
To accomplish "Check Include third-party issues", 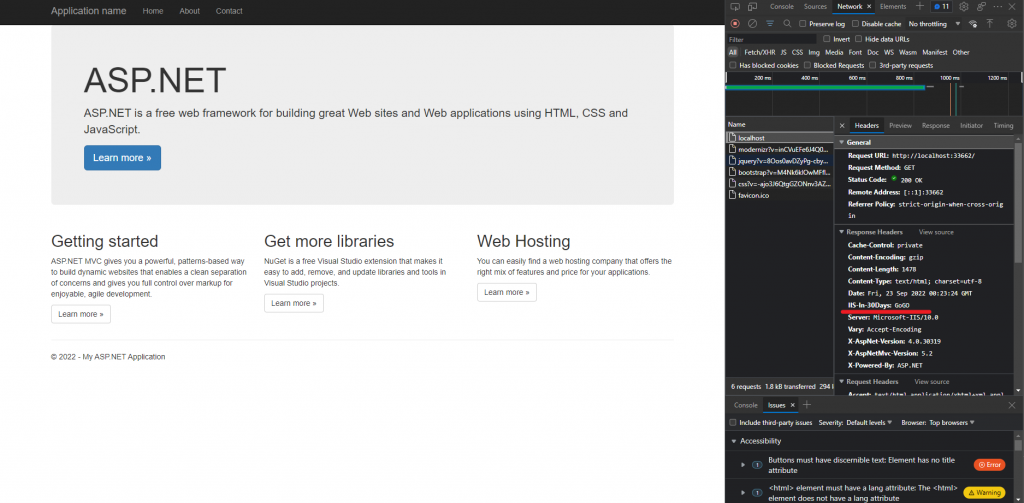I will point(733,423).
